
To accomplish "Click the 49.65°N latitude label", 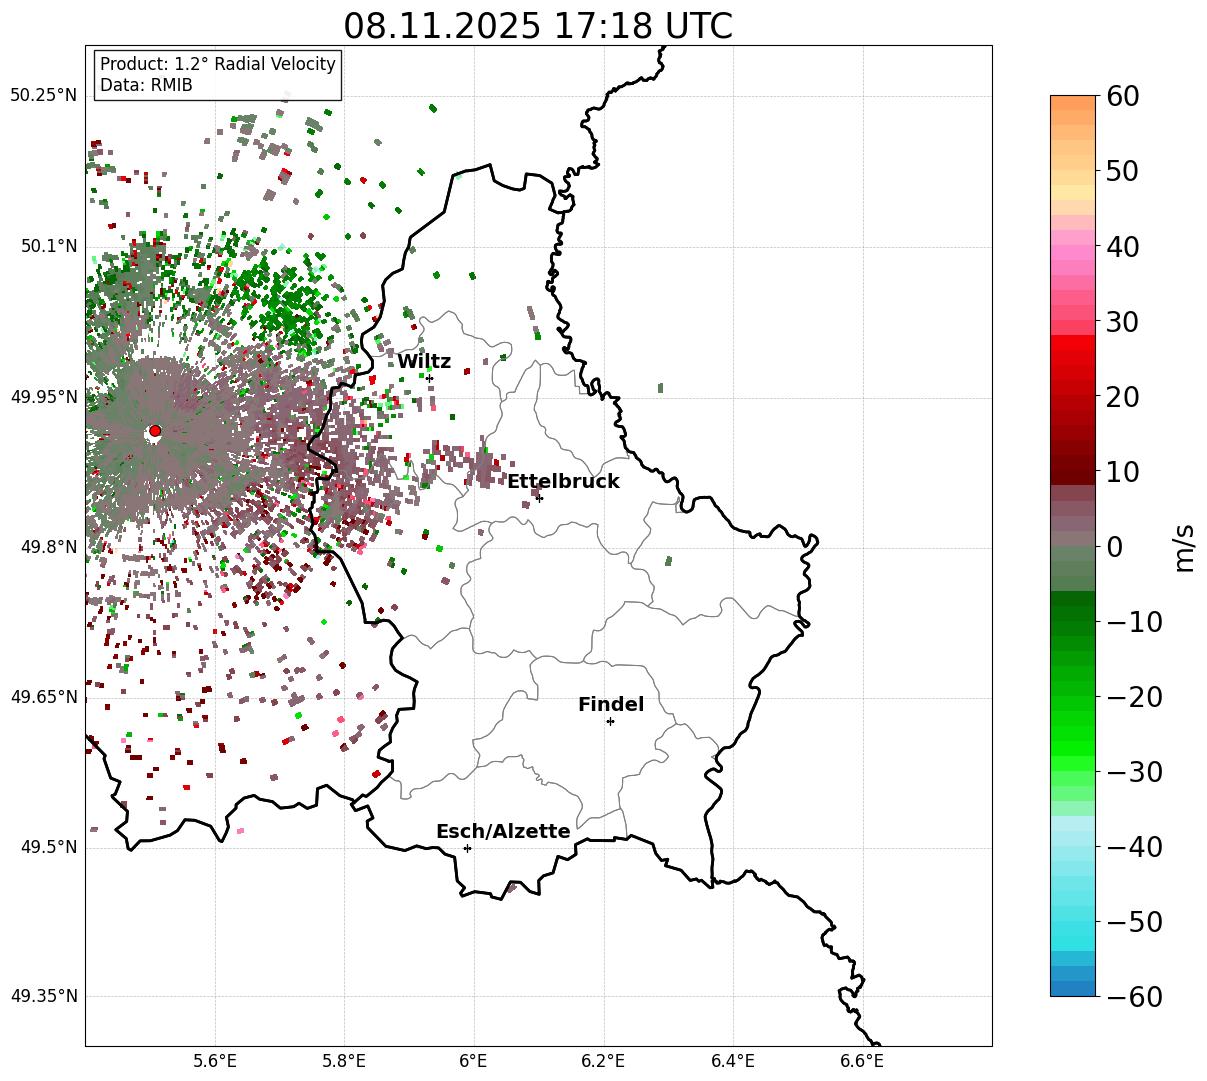I will [43, 697].
